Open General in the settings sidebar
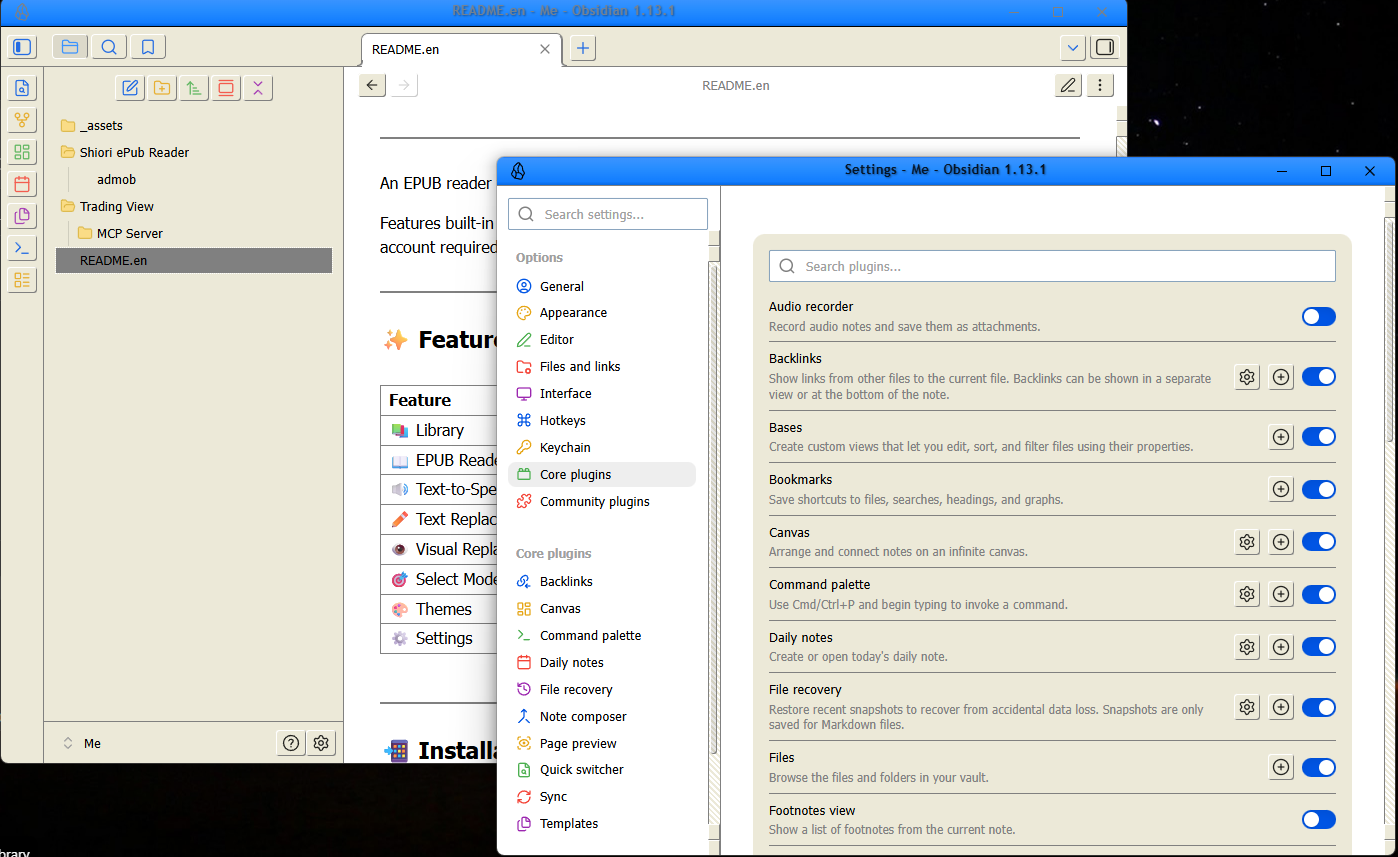This screenshot has width=1398, height=857. [602, 286]
